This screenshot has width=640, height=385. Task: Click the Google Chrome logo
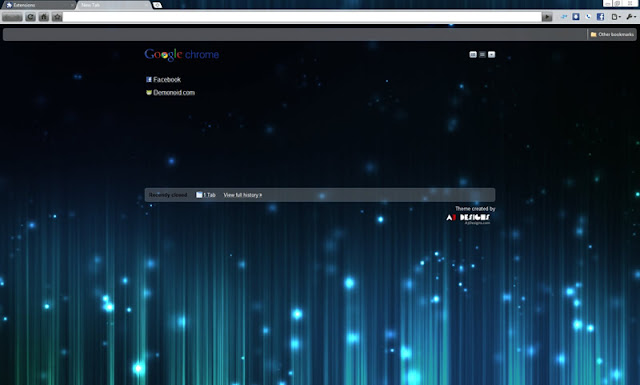click(182, 55)
